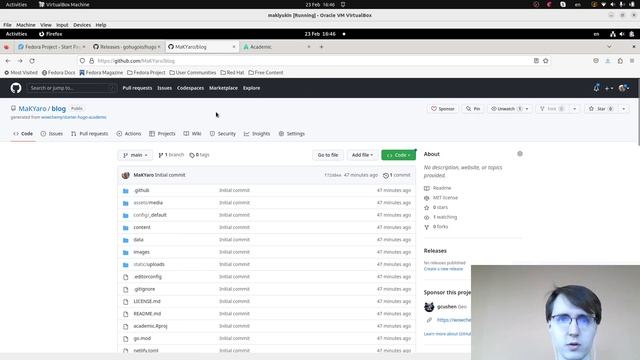Open the .github folder
The width and height of the screenshot is (640, 360).
142,191
